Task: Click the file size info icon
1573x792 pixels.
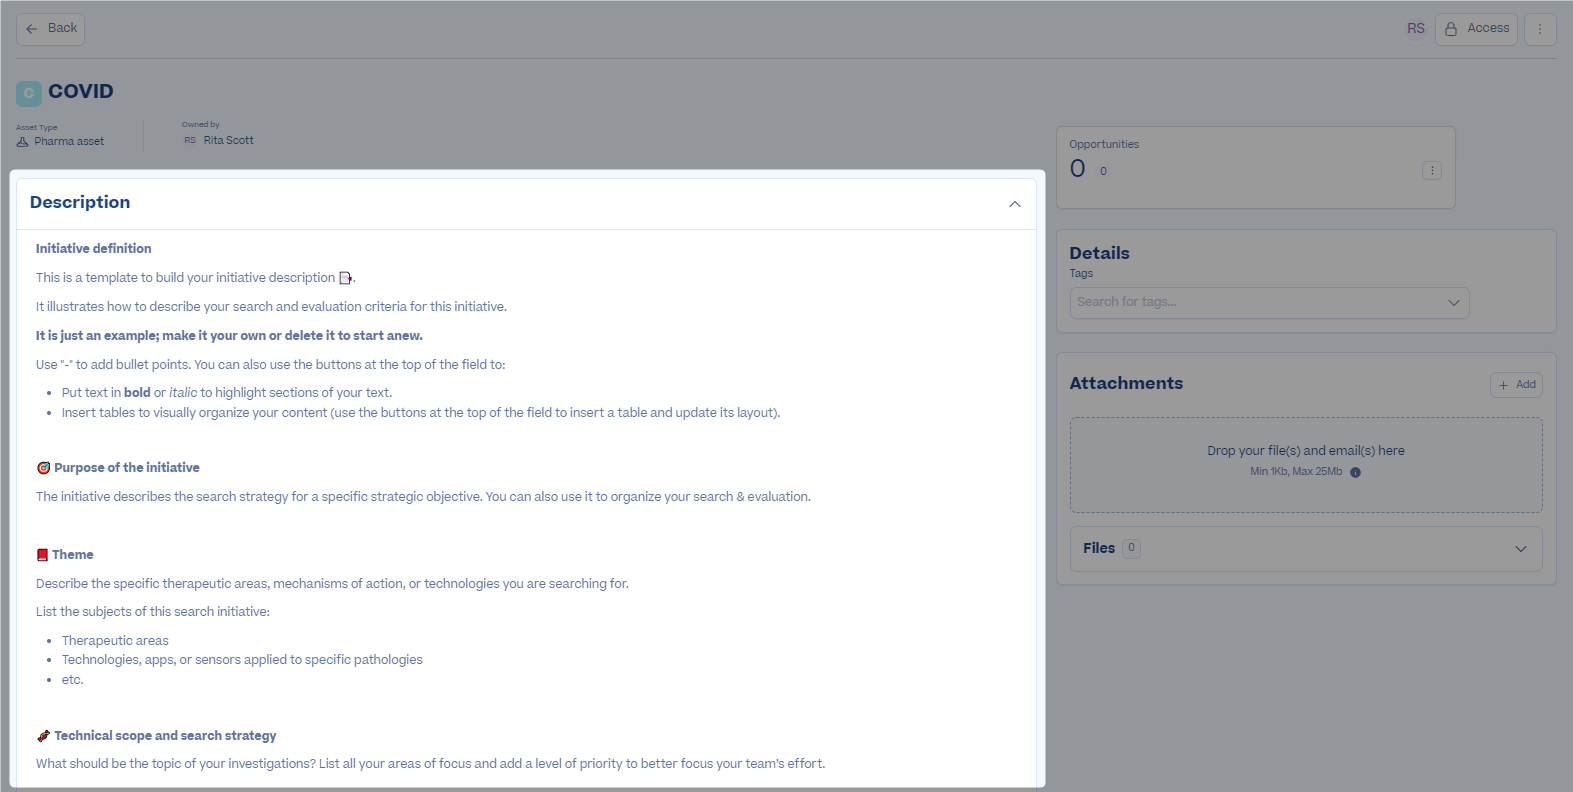Action: pyautogui.click(x=1356, y=472)
